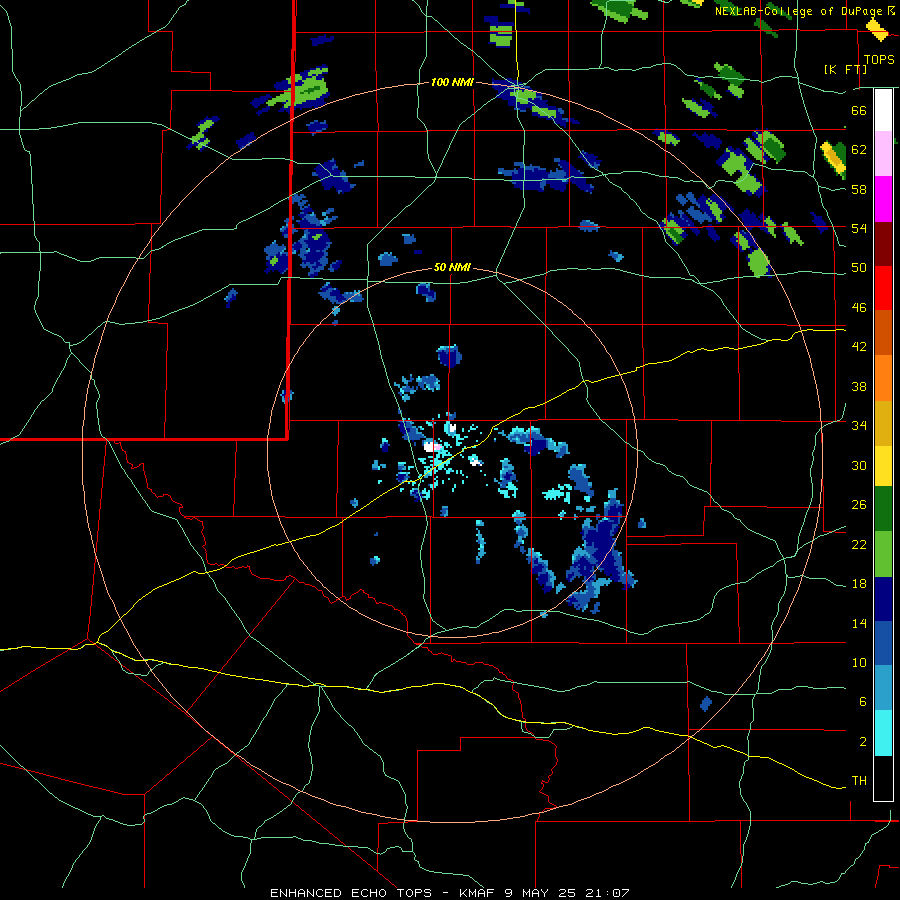Click the 21:07 time stamp

coord(608,893)
